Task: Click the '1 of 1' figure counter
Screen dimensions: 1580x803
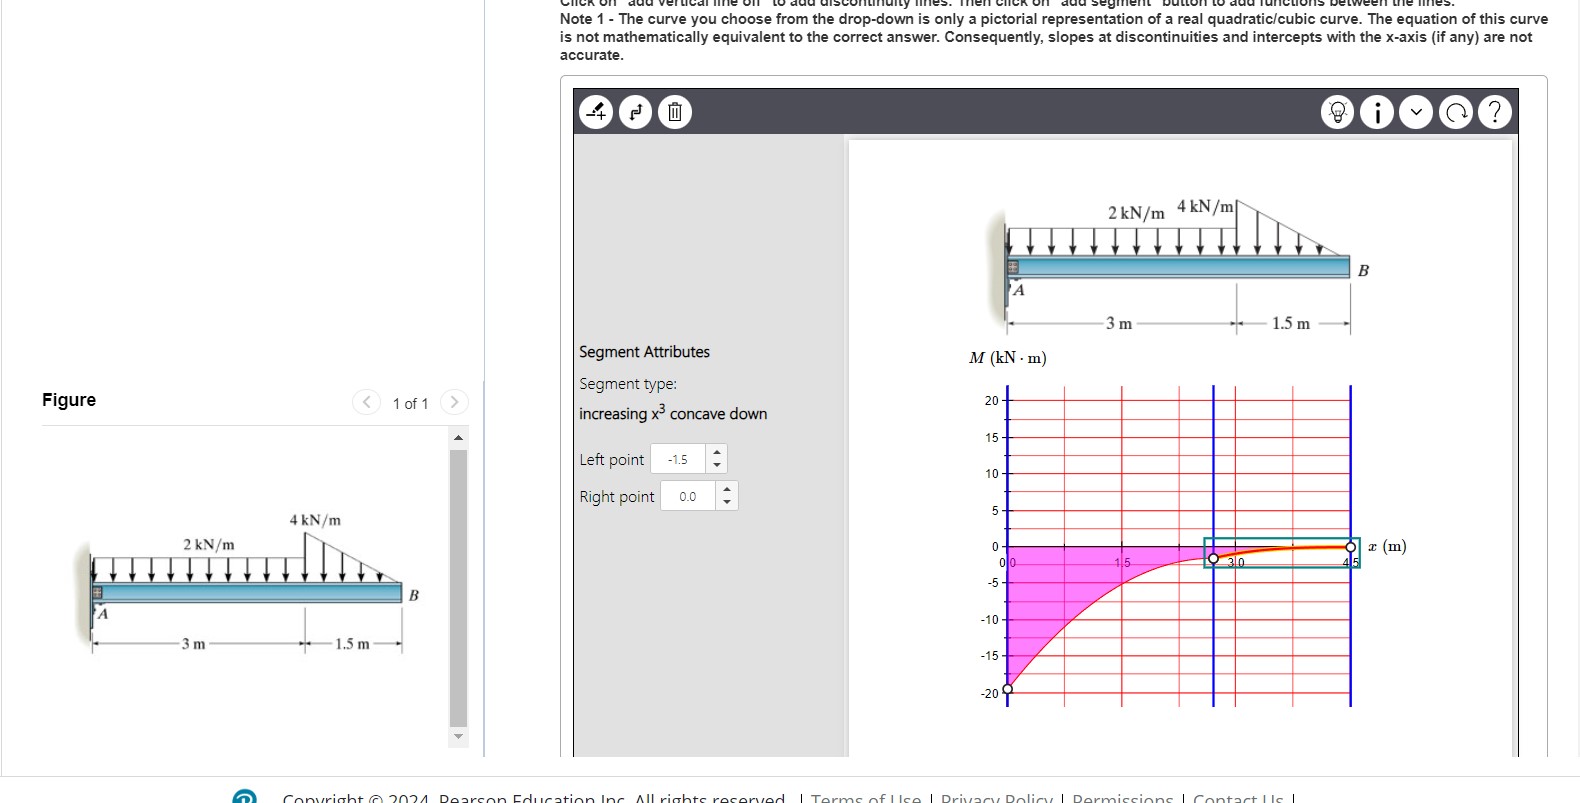Action: pos(410,403)
